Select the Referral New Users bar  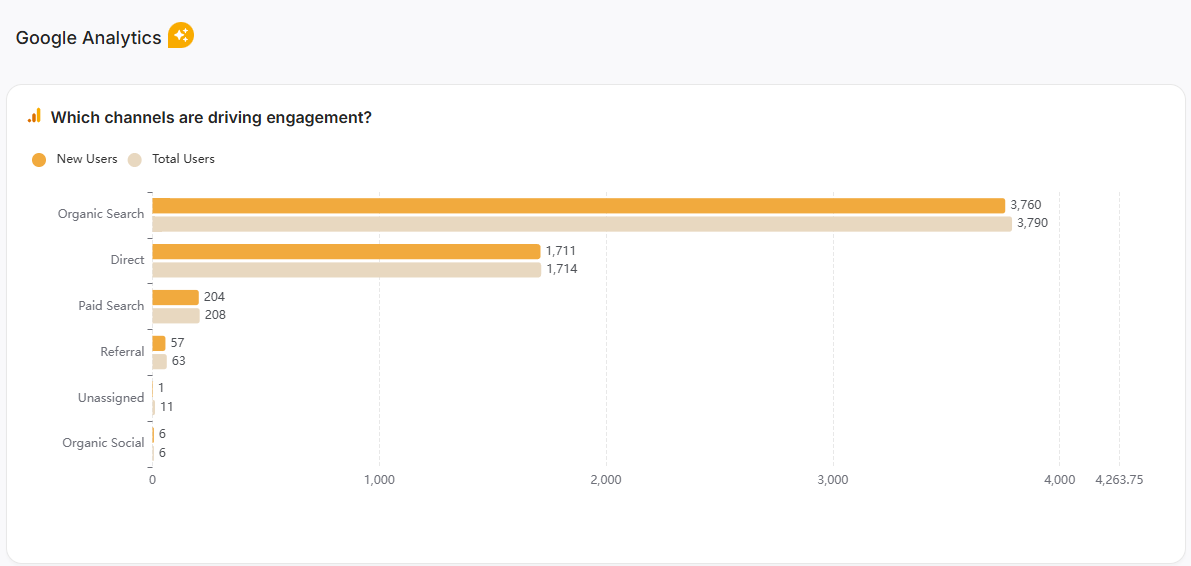coord(159,343)
